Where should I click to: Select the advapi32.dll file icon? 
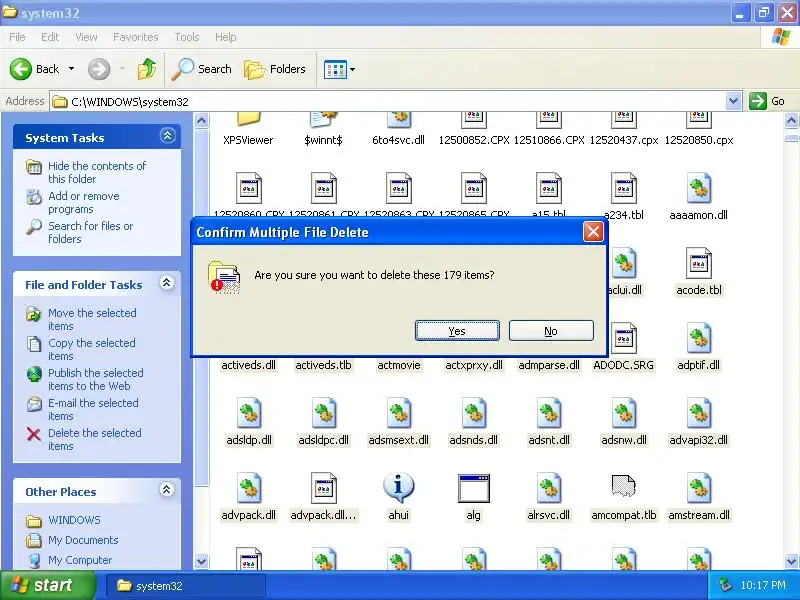pyautogui.click(x=698, y=413)
